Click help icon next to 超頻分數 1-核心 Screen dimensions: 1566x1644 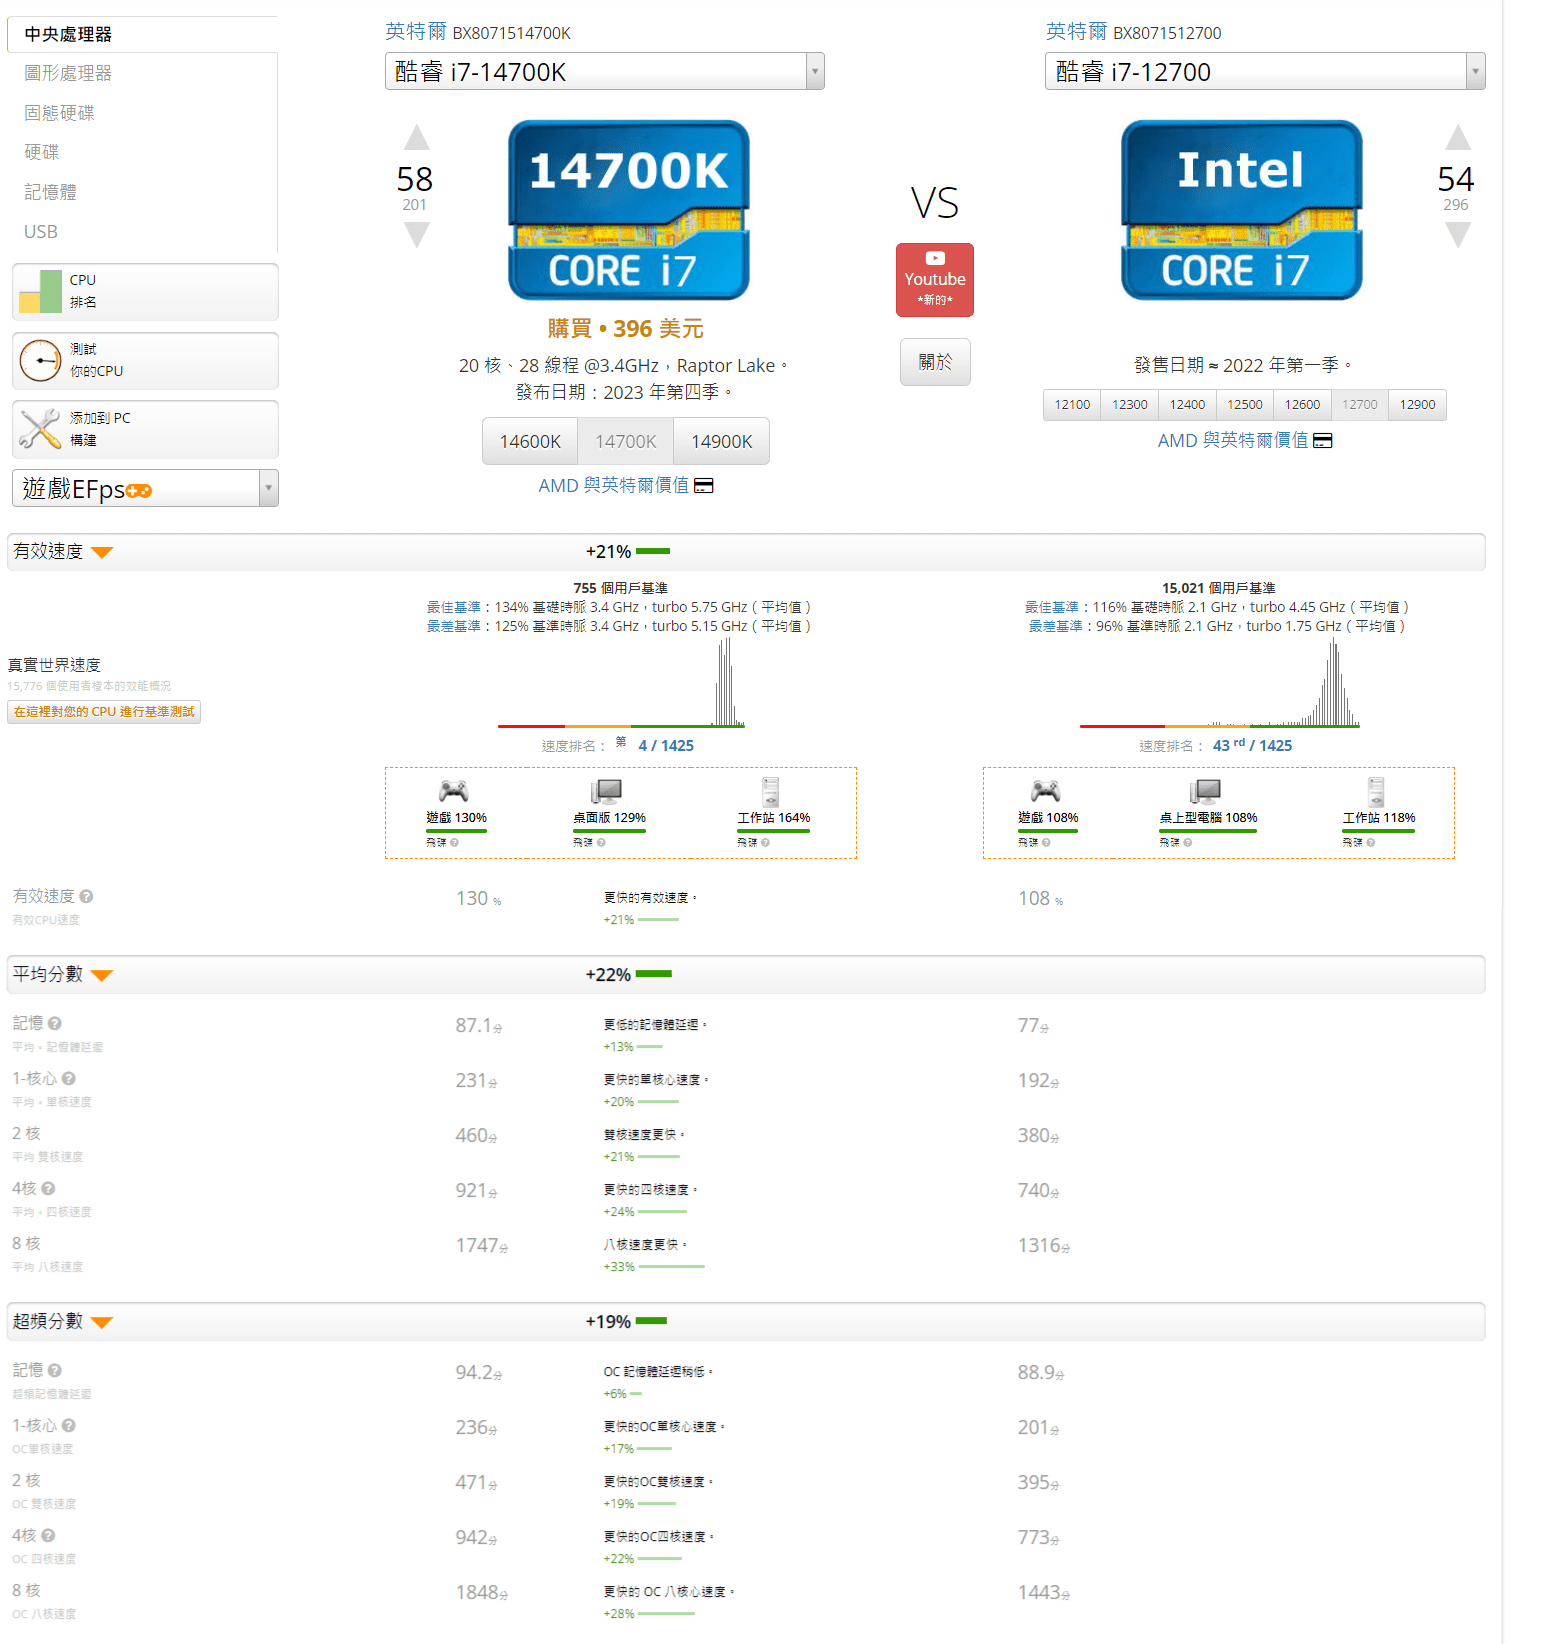tap(69, 1425)
